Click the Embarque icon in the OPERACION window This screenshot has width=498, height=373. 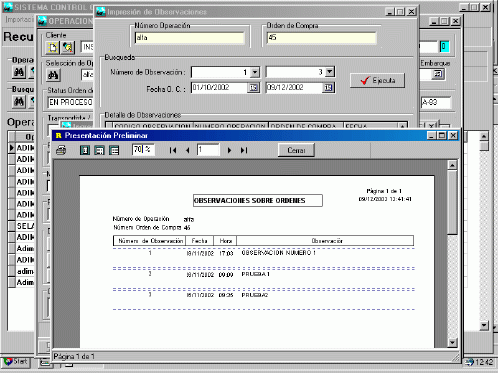tap(438, 74)
